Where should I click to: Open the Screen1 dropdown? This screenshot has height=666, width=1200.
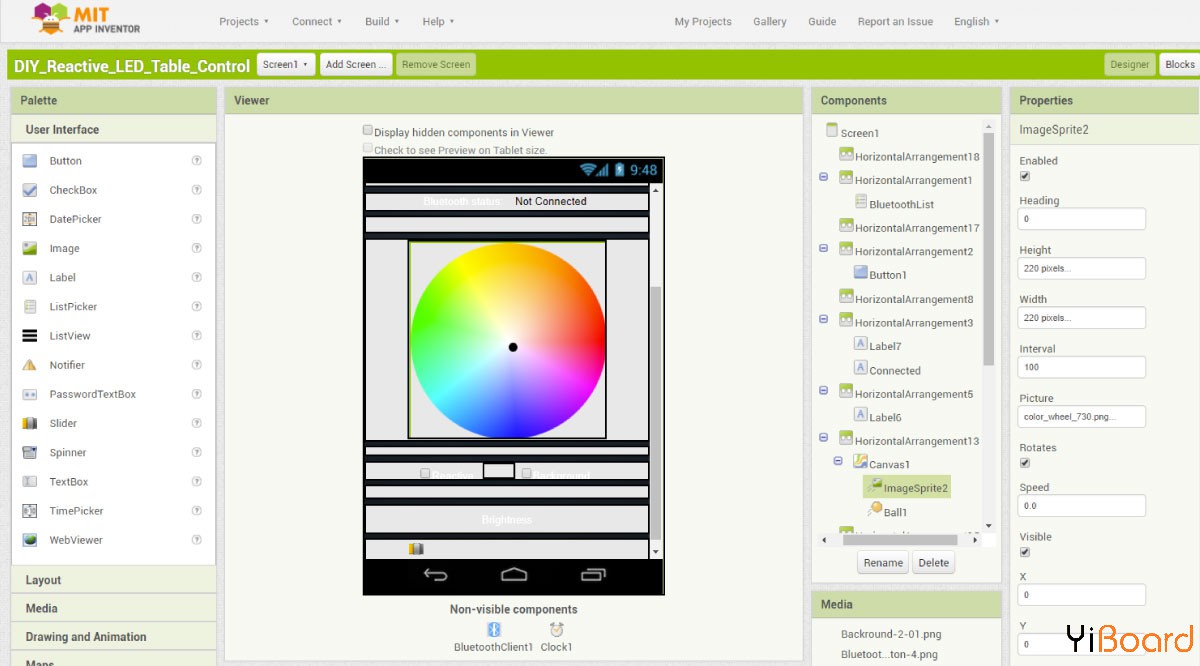pos(285,64)
